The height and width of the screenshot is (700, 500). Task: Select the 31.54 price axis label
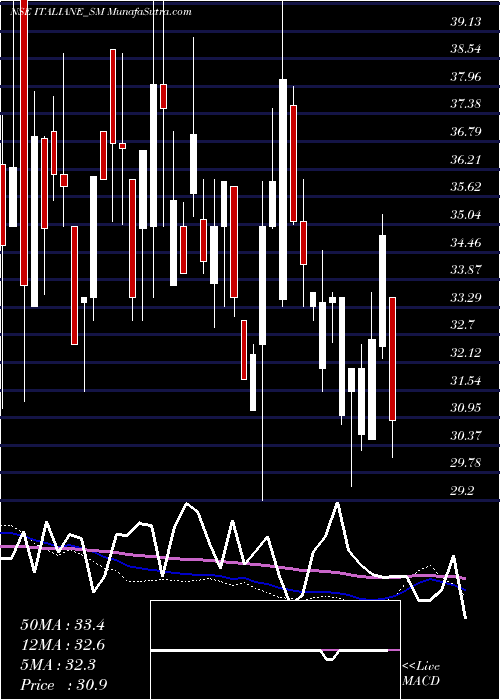[x=466, y=381]
